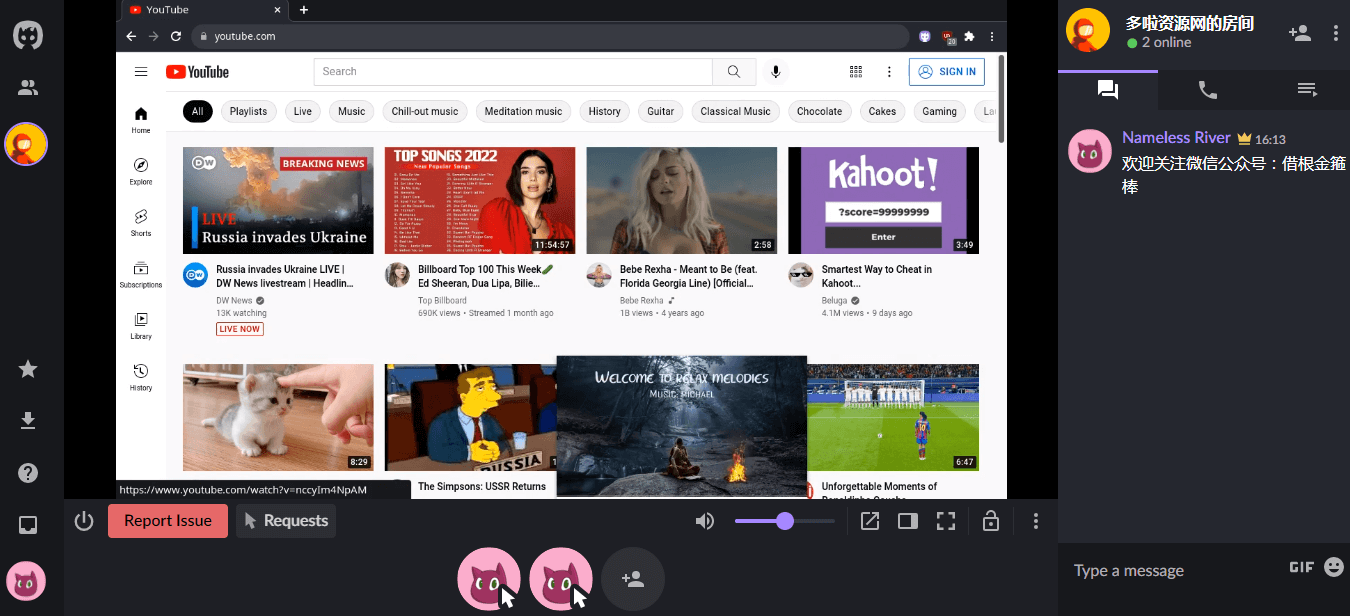Click the SIGN IN button

click(x=947, y=72)
